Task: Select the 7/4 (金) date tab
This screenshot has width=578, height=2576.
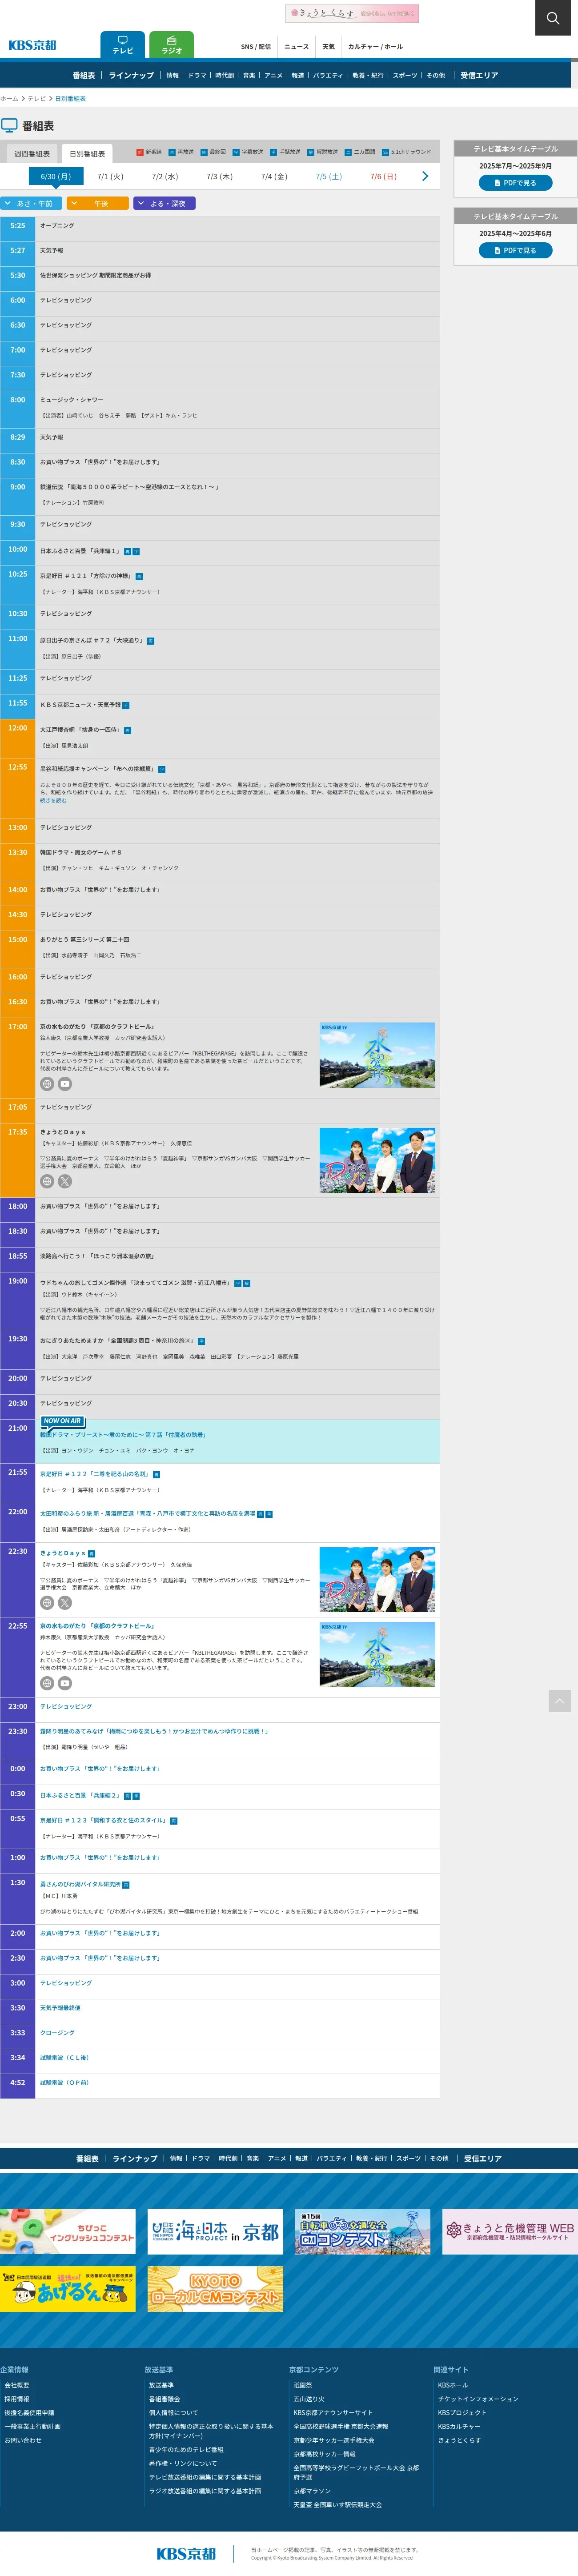Action: coord(274,176)
